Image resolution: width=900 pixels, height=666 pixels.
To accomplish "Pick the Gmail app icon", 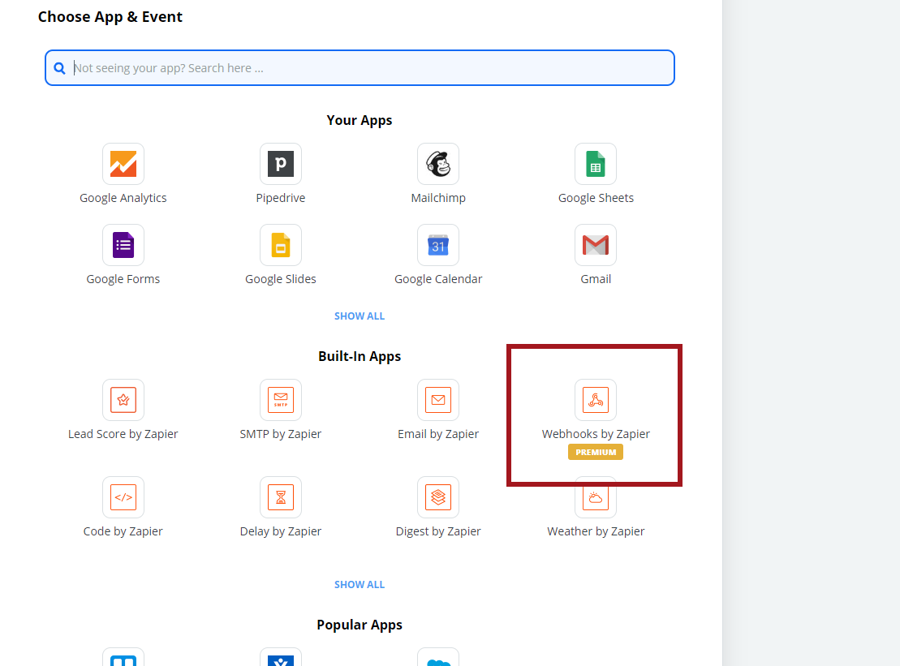I will coord(595,245).
